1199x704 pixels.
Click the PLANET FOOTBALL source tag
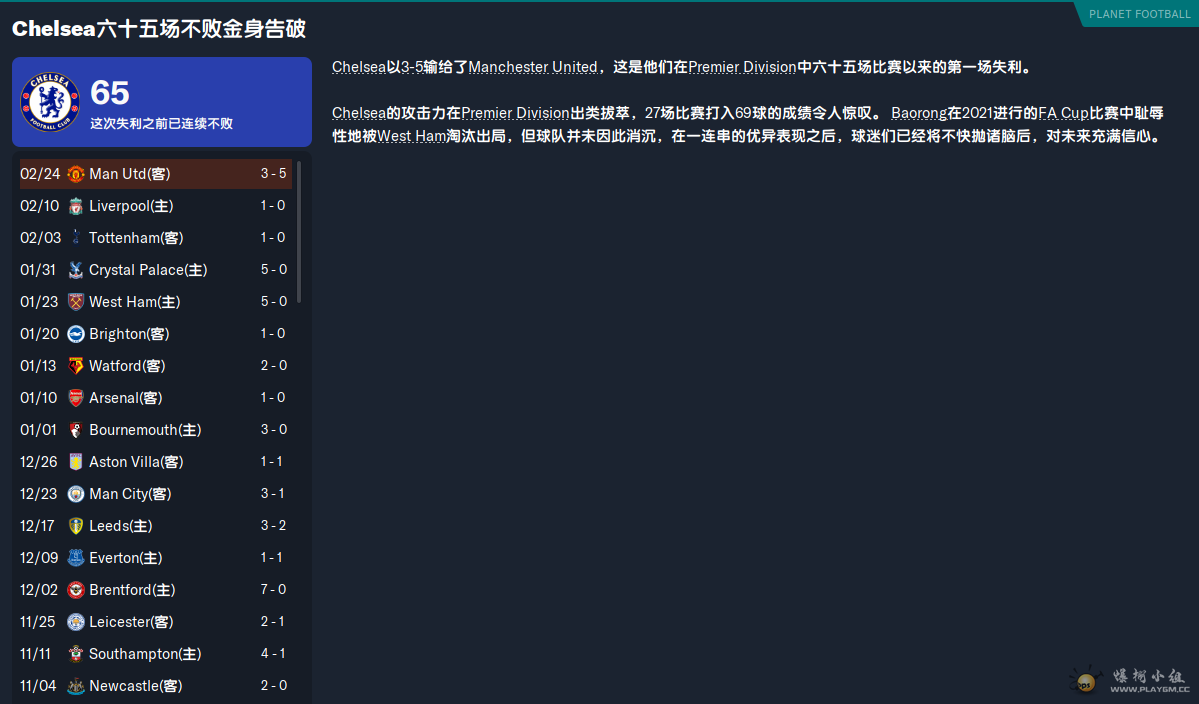coord(1139,14)
